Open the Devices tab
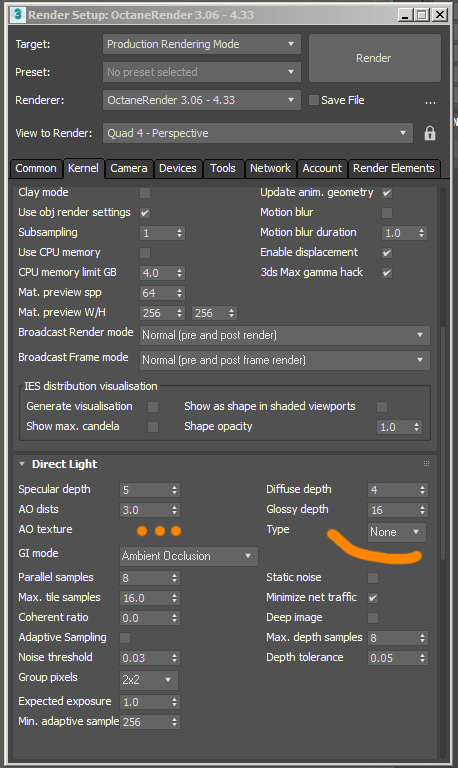 coord(178,168)
